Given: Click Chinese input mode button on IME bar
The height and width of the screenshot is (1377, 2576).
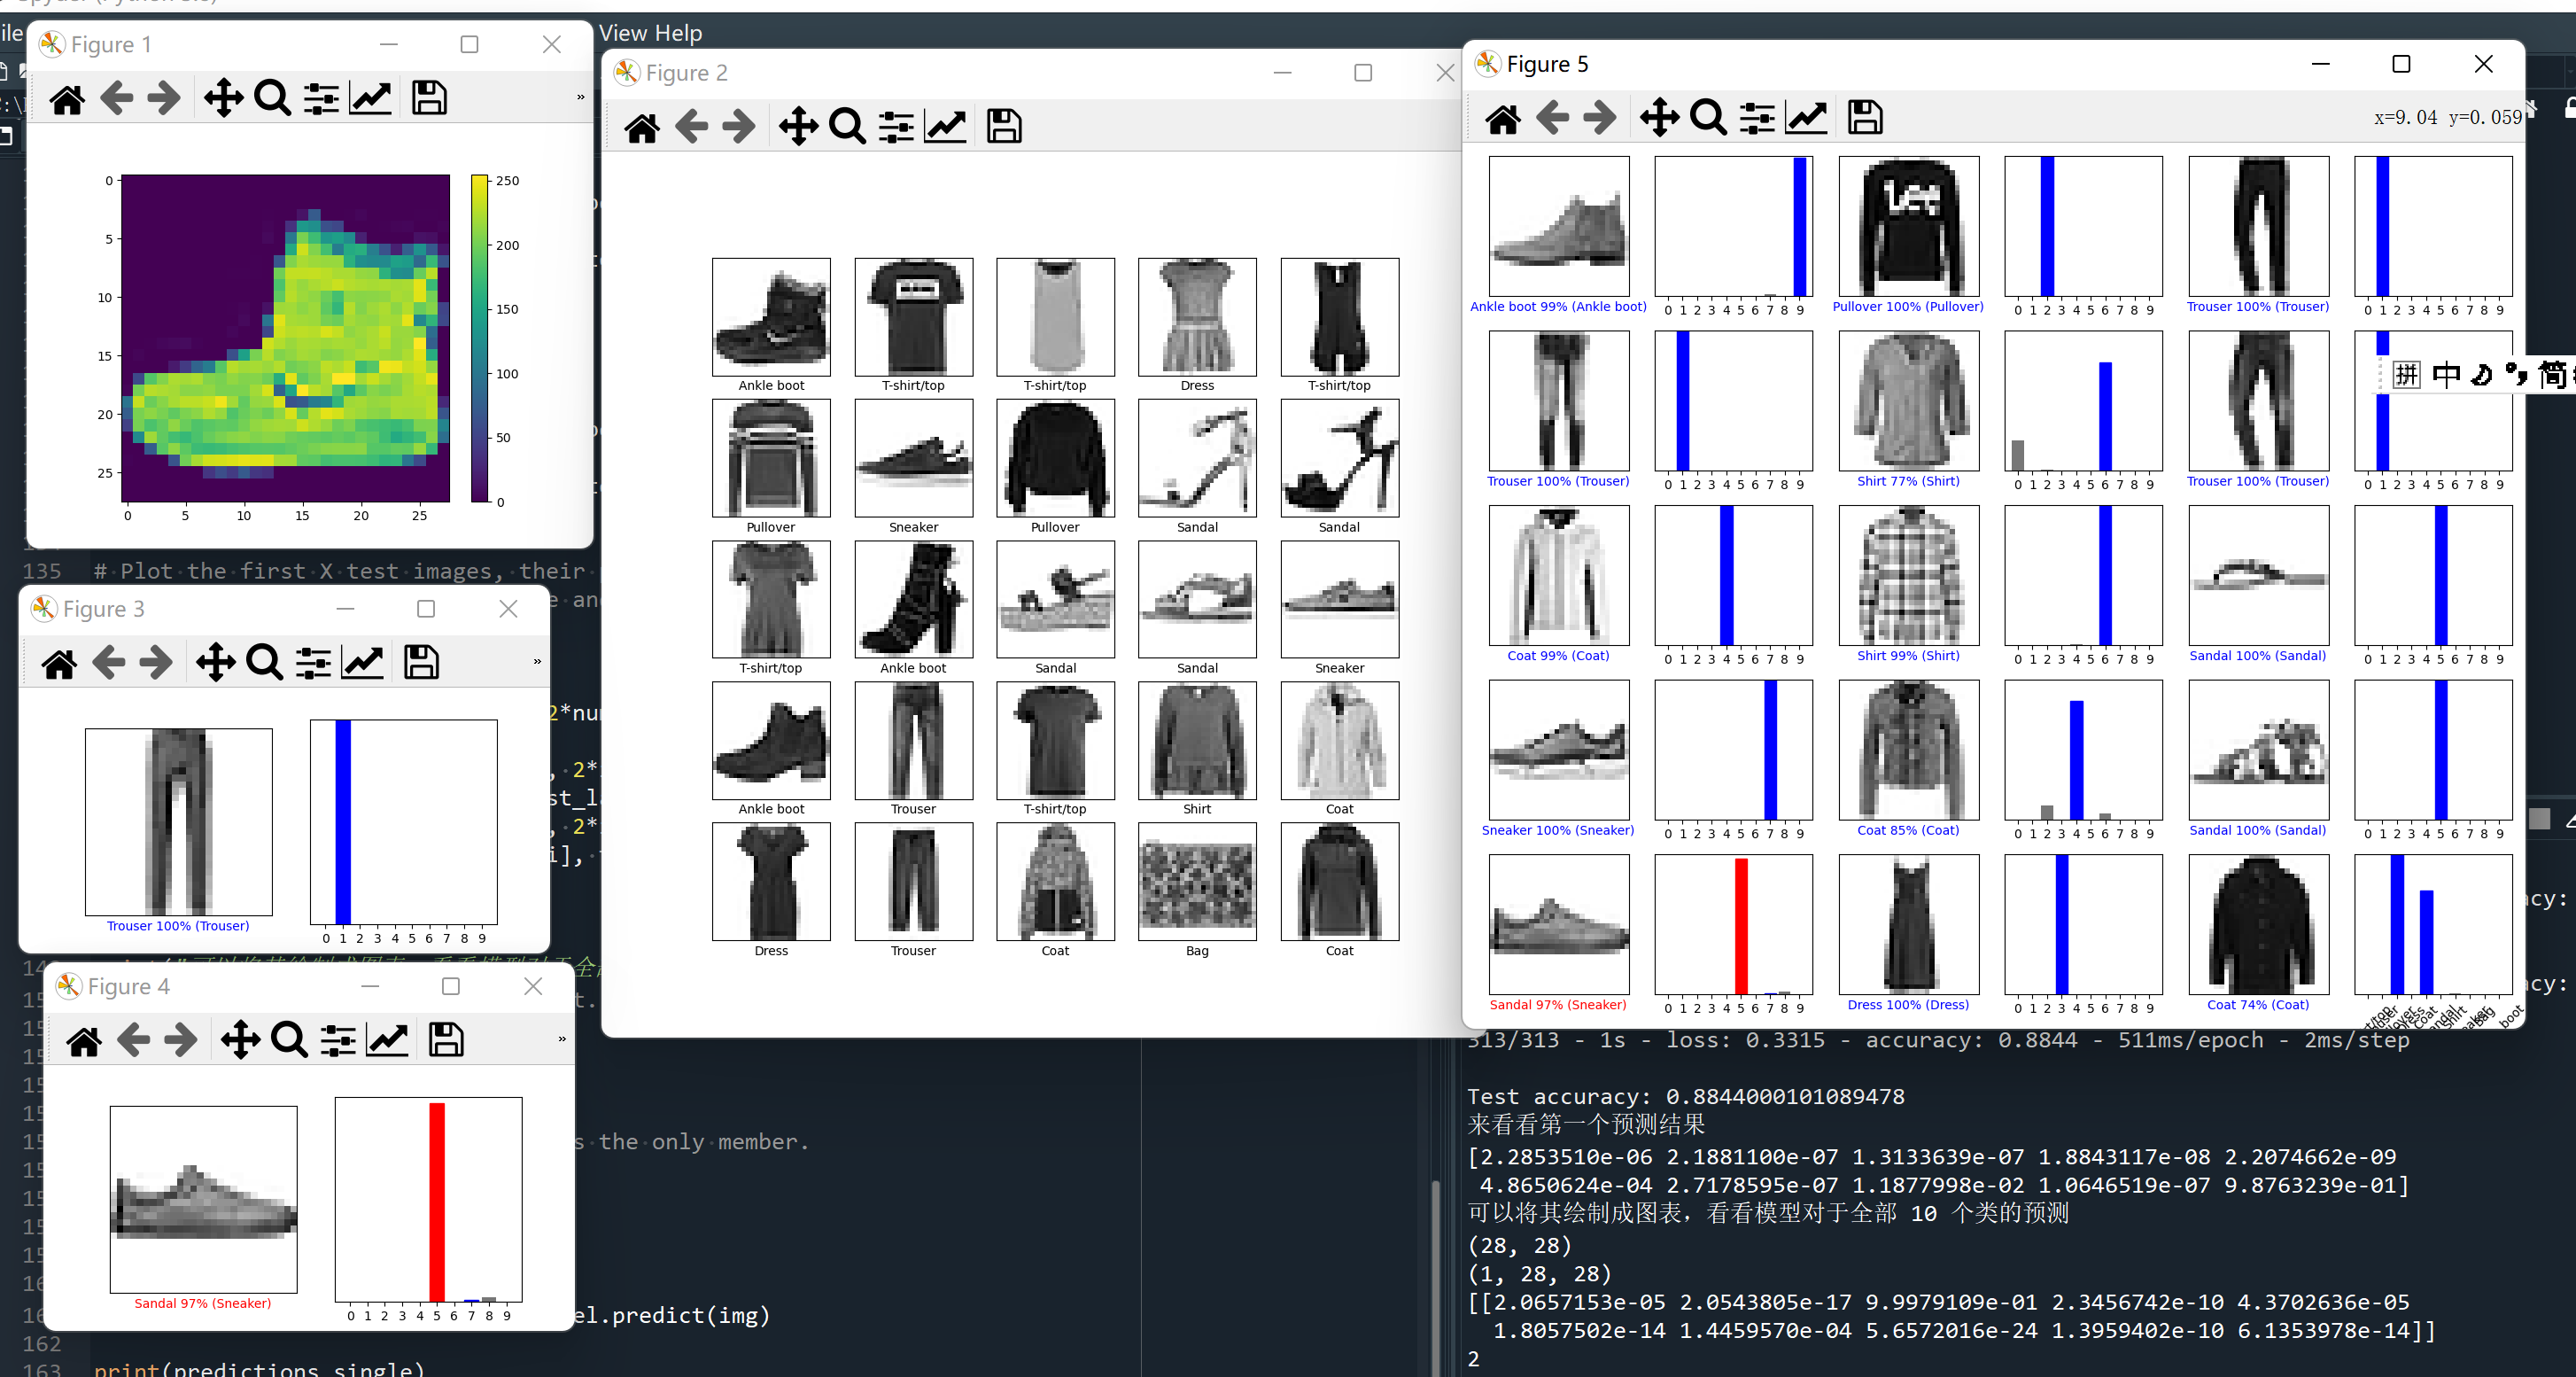Looking at the screenshot, I should 2446,375.
